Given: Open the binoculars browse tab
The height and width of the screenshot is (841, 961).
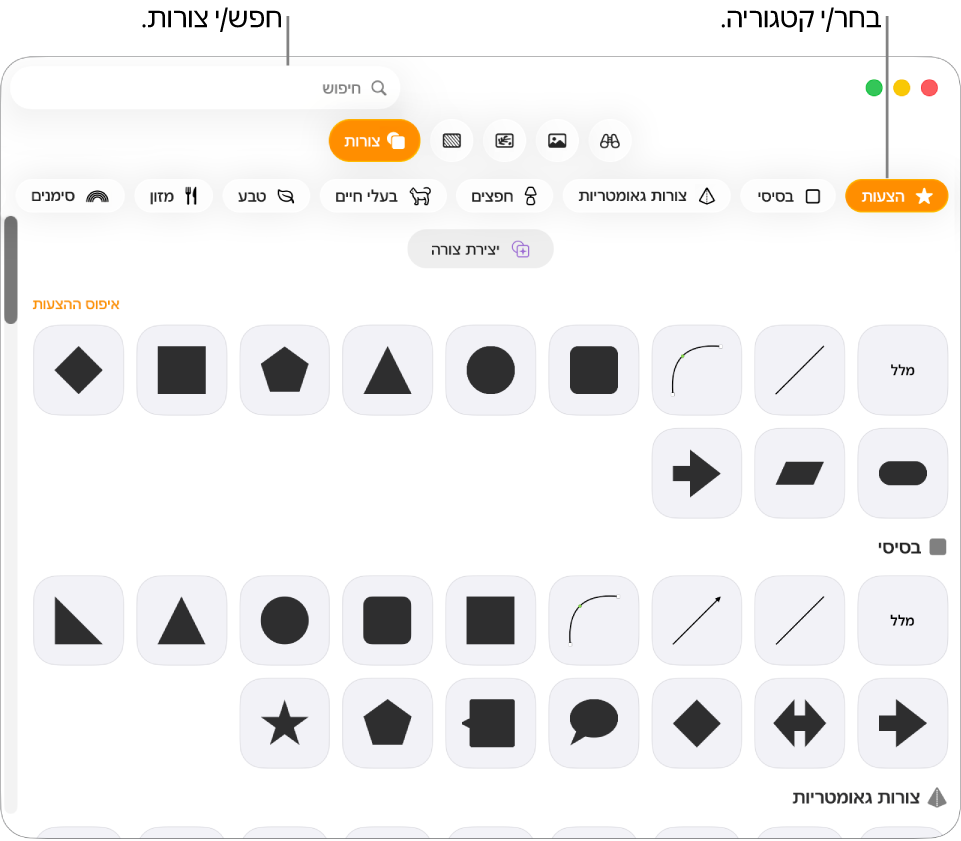Looking at the screenshot, I should pos(609,141).
